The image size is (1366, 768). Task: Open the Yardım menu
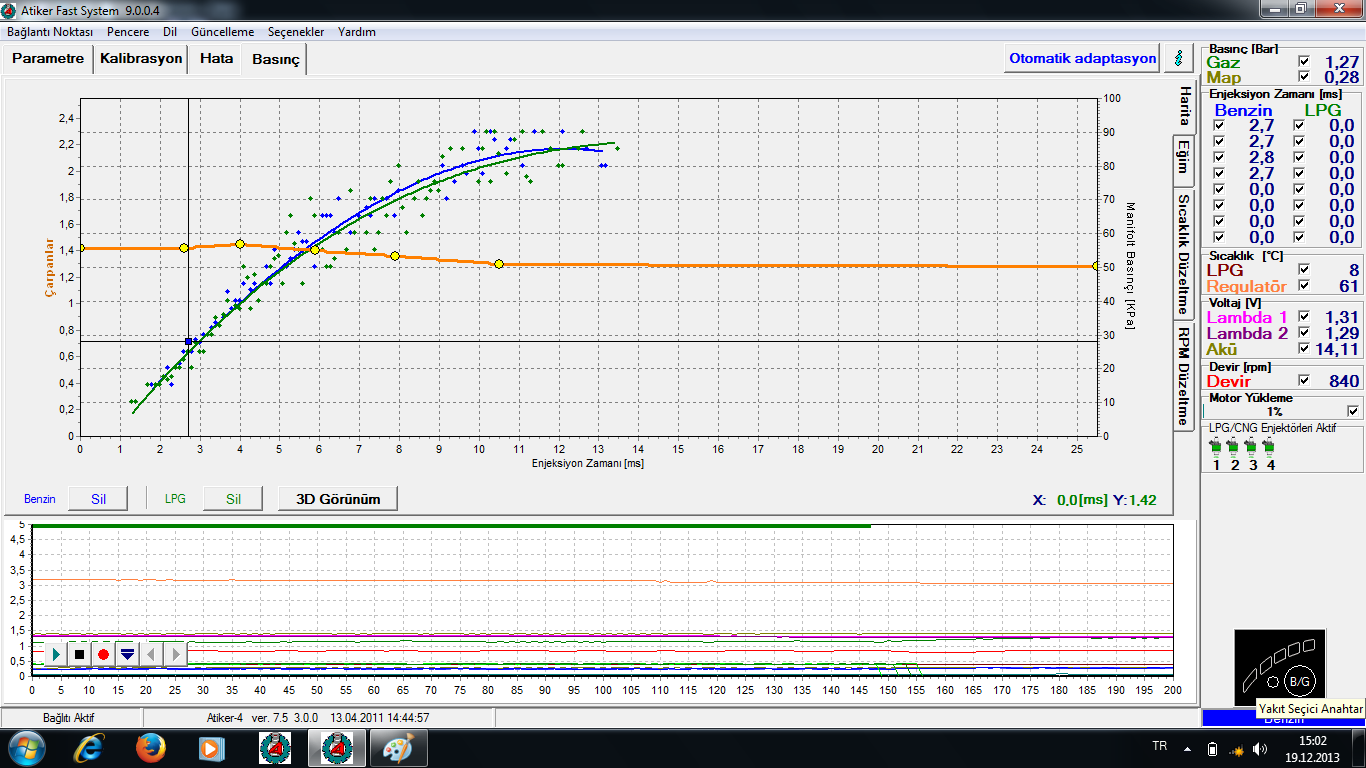[x=357, y=32]
